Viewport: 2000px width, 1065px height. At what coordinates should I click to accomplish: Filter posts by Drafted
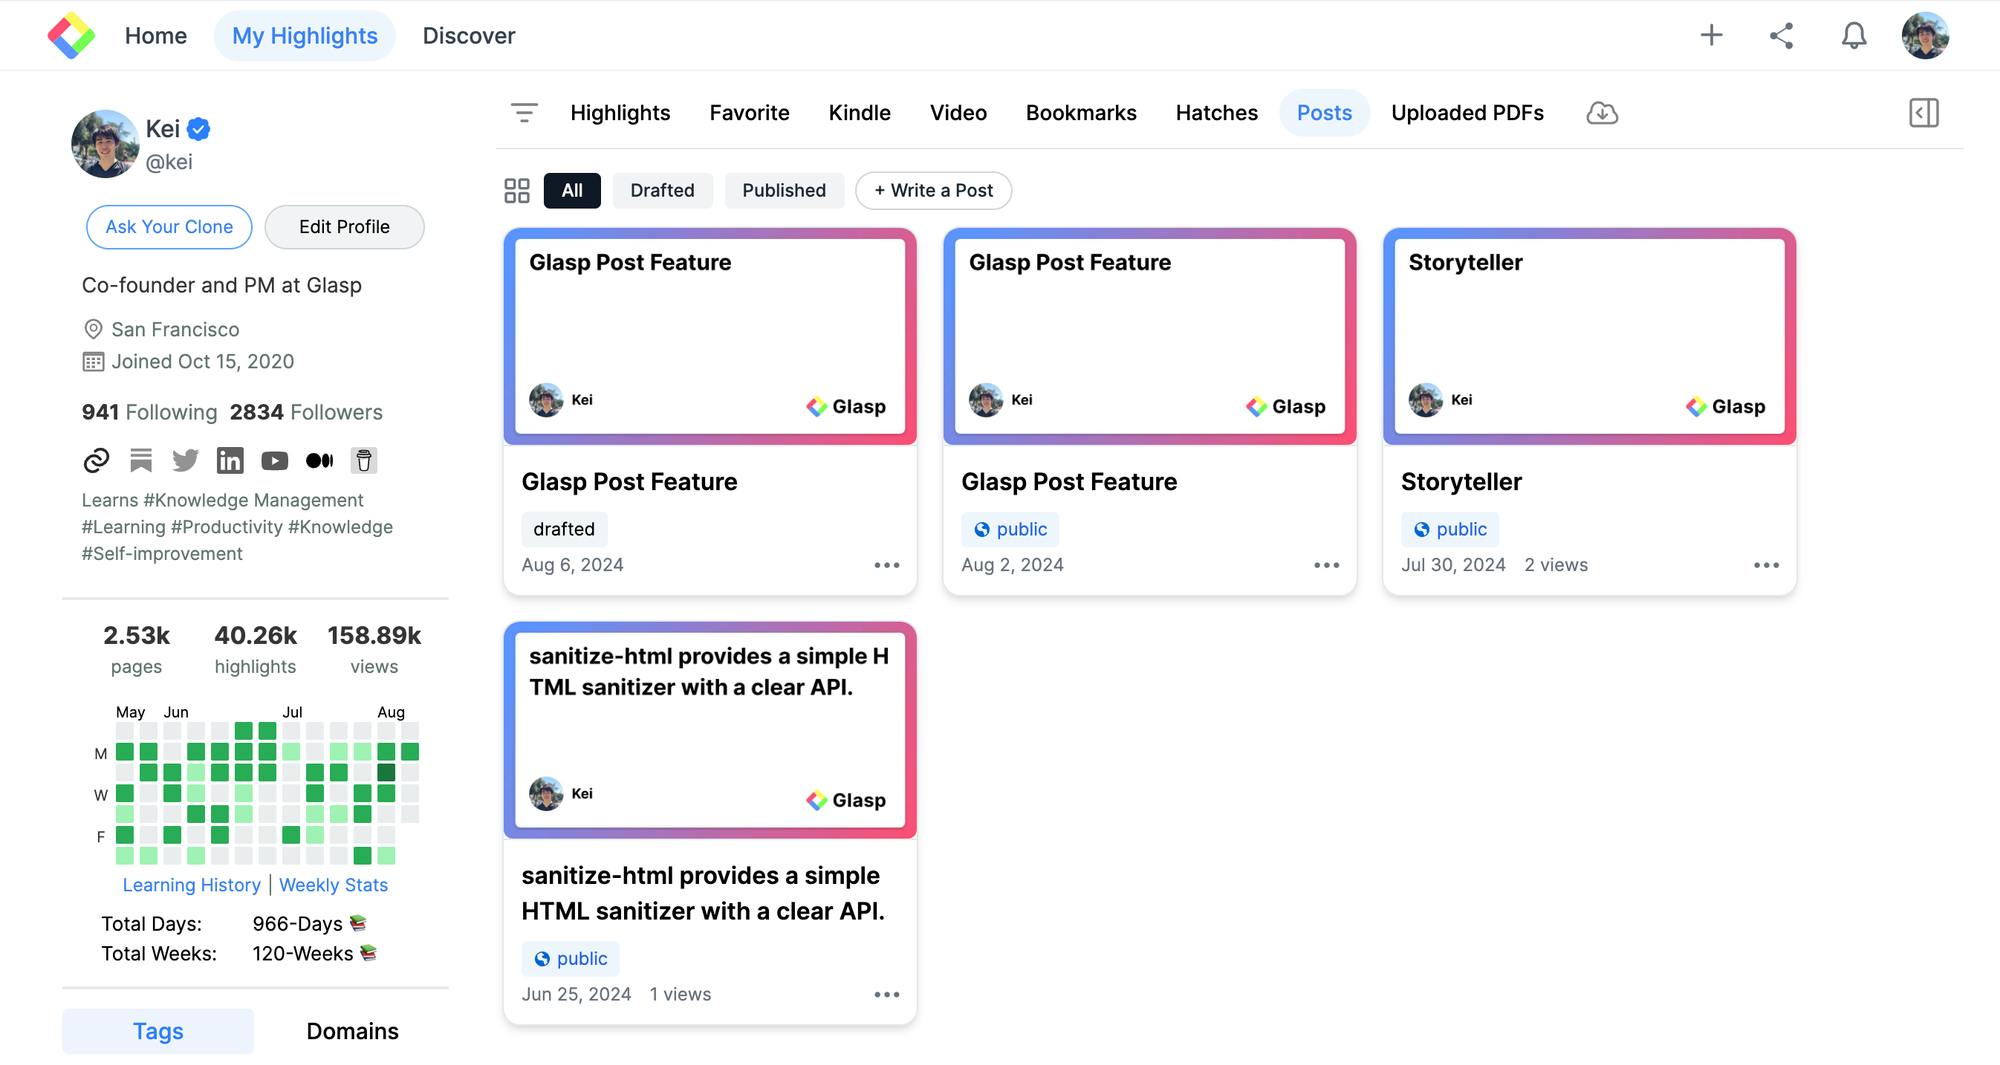(x=662, y=191)
